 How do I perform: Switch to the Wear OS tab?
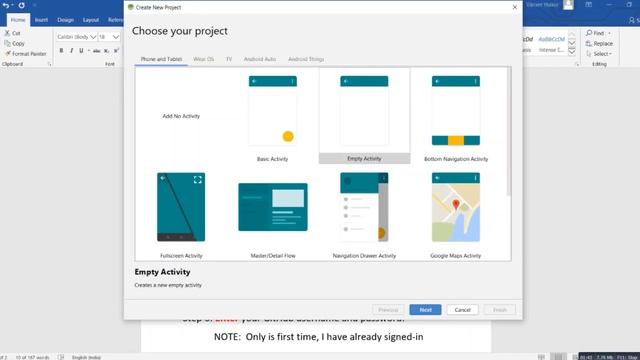coord(203,59)
